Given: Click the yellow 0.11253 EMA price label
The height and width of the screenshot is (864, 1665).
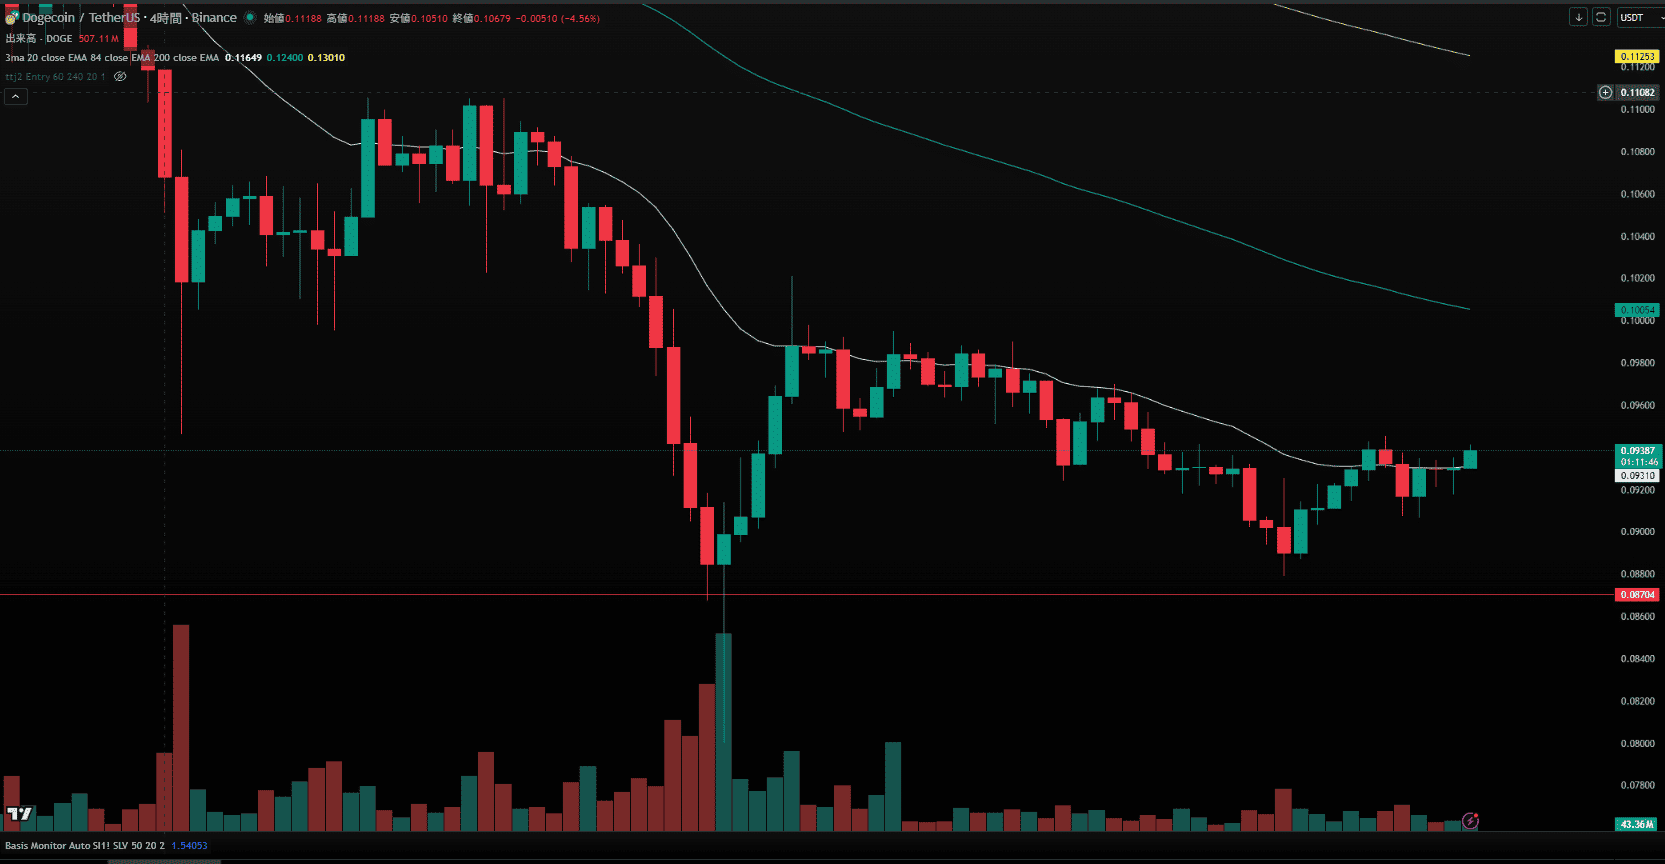Looking at the screenshot, I should pyautogui.click(x=1637, y=56).
